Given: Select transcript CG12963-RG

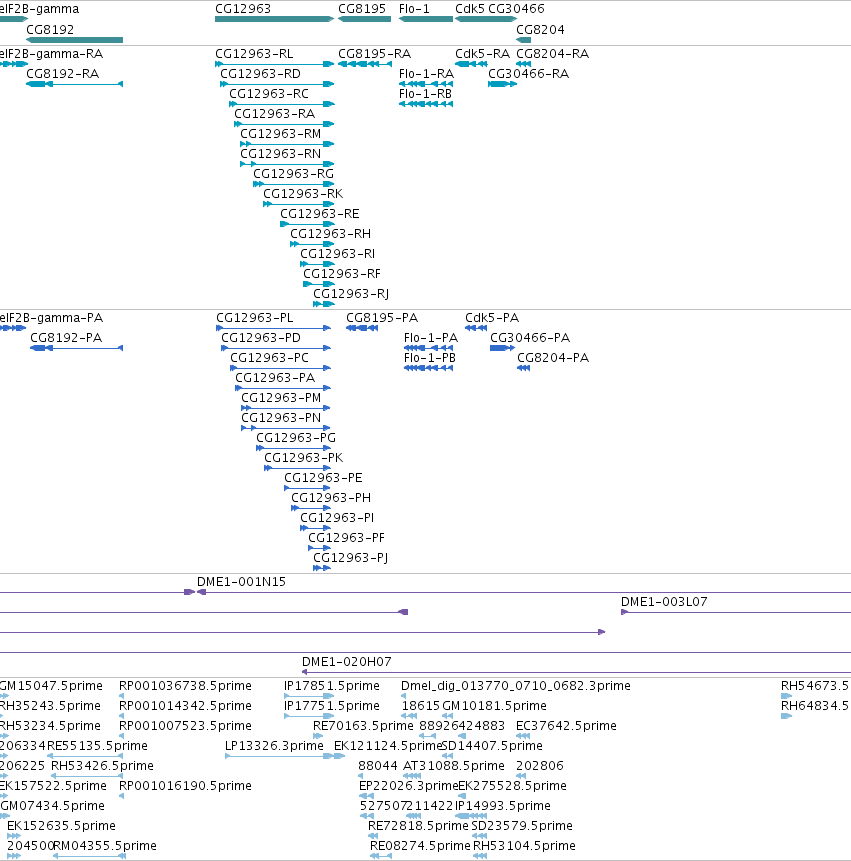Looking at the screenshot, I should coord(294,184).
